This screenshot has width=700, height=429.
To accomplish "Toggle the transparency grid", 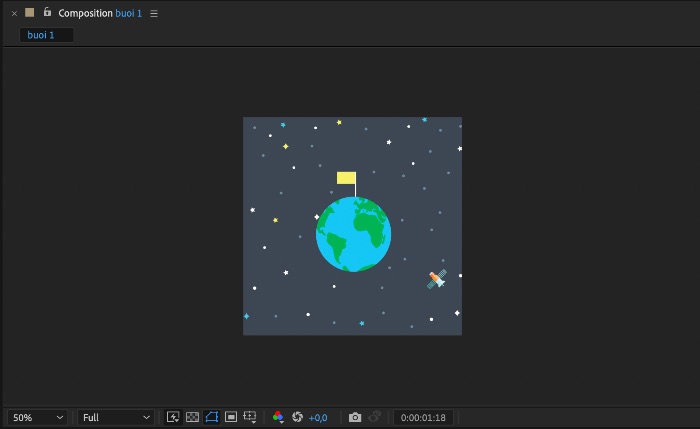I will pyautogui.click(x=192, y=417).
